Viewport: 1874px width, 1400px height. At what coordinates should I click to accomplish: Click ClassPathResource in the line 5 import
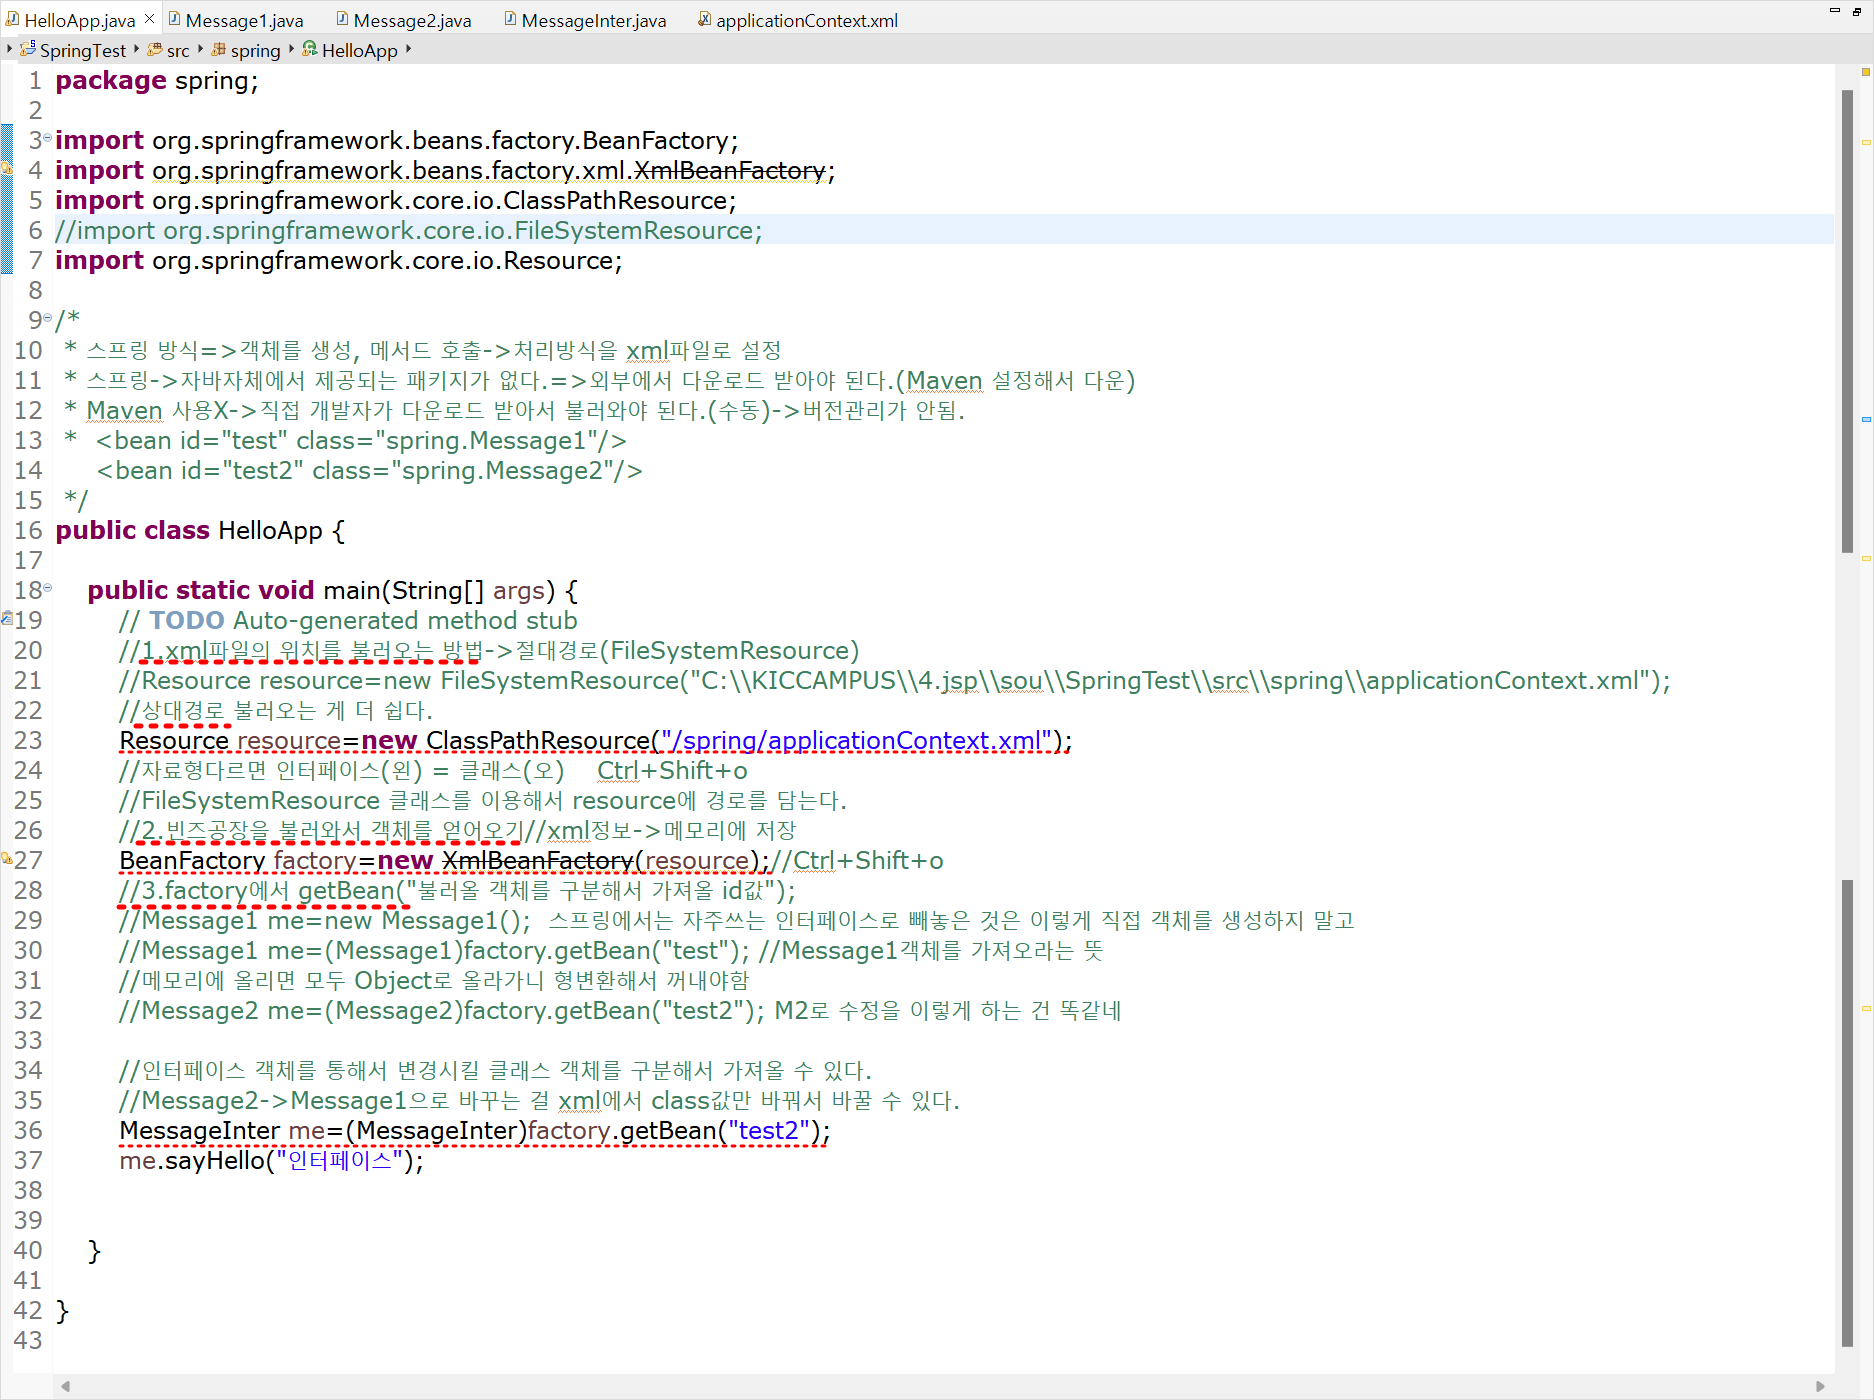pyautogui.click(x=615, y=201)
